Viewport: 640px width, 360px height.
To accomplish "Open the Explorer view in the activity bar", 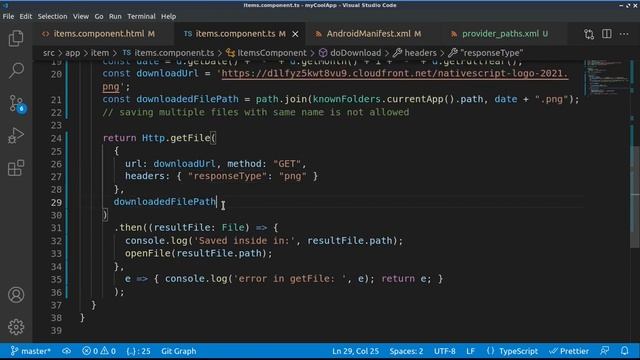I will [x=16, y=38].
